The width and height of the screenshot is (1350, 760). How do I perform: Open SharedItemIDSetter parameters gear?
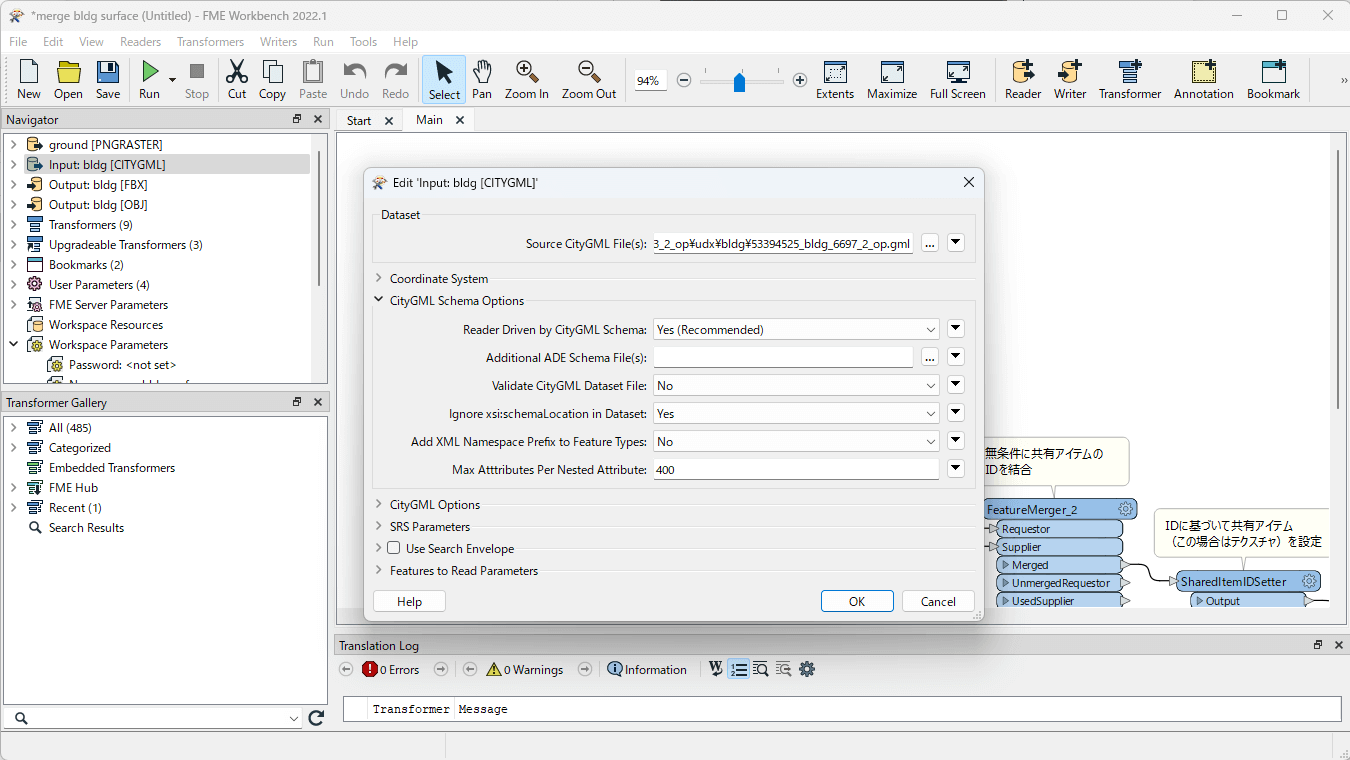(x=1308, y=581)
